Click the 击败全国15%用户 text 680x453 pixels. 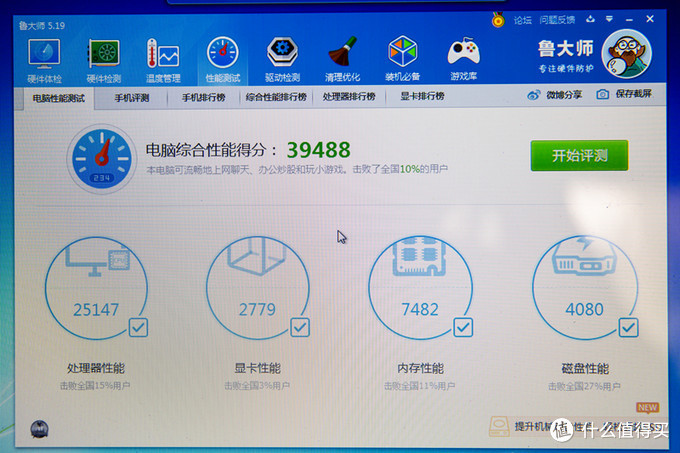pos(95,385)
